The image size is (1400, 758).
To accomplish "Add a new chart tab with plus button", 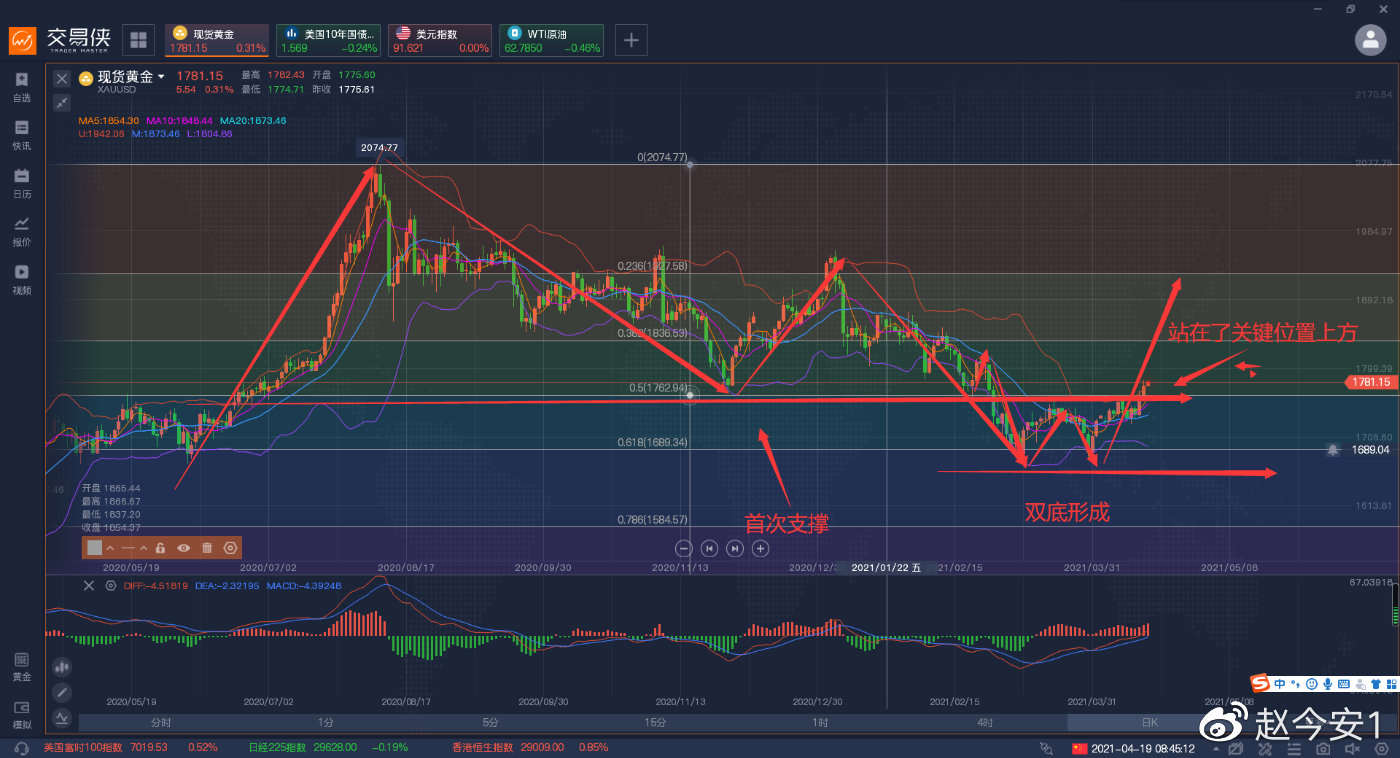I will click(x=631, y=40).
